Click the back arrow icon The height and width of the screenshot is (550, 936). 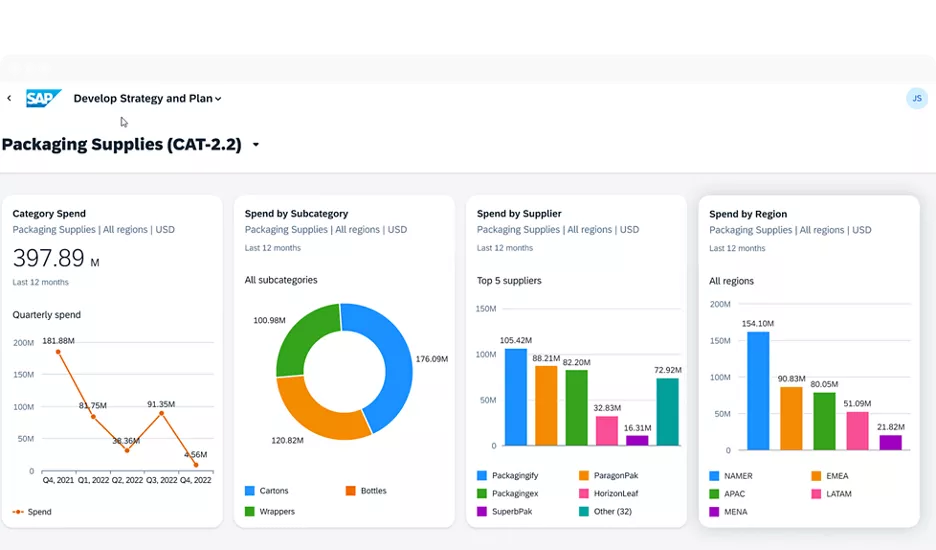9,99
